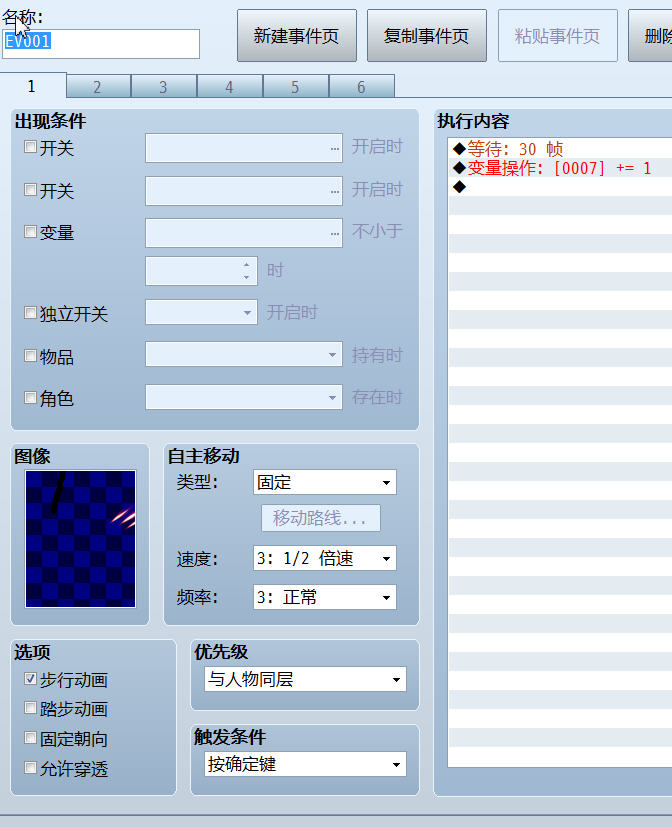672x827 pixels.
Task: Click the variable value stepper up arrow
Action: pos(247,264)
